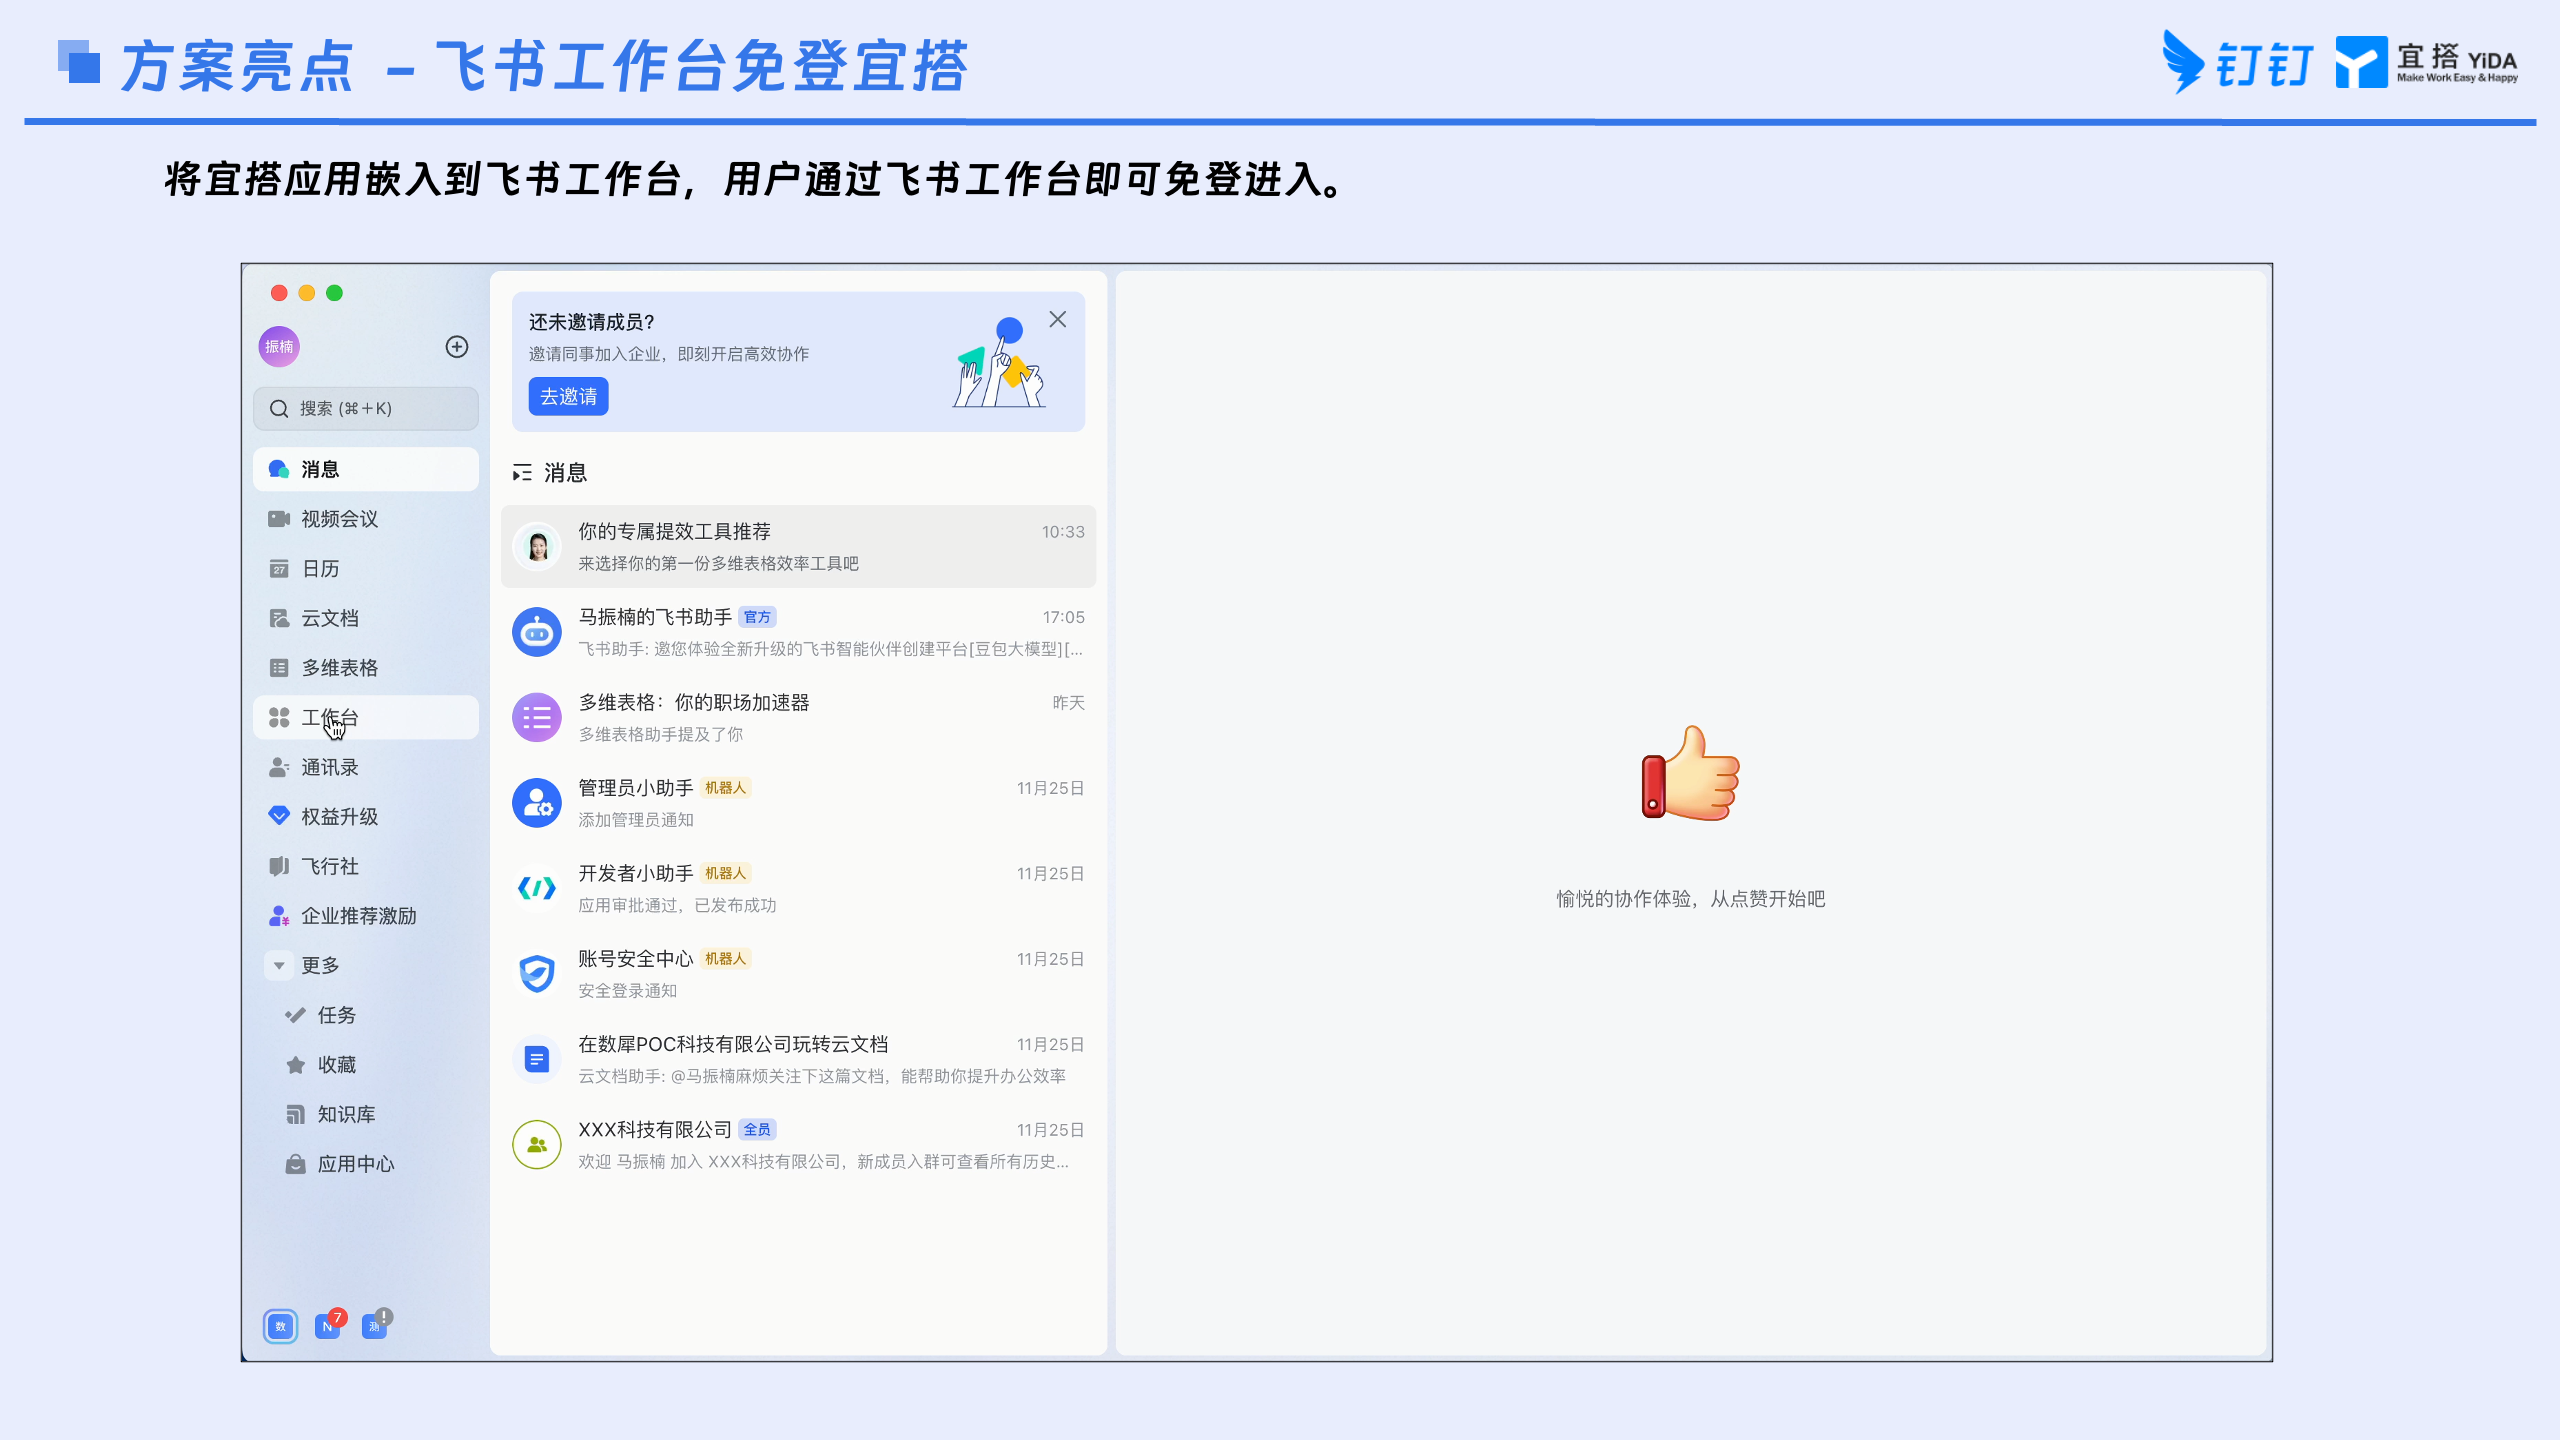Screen dimensions: 2560x1440
Task: Click the 全员 tag beside XXX科技有限公司
Action: (x=757, y=1129)
